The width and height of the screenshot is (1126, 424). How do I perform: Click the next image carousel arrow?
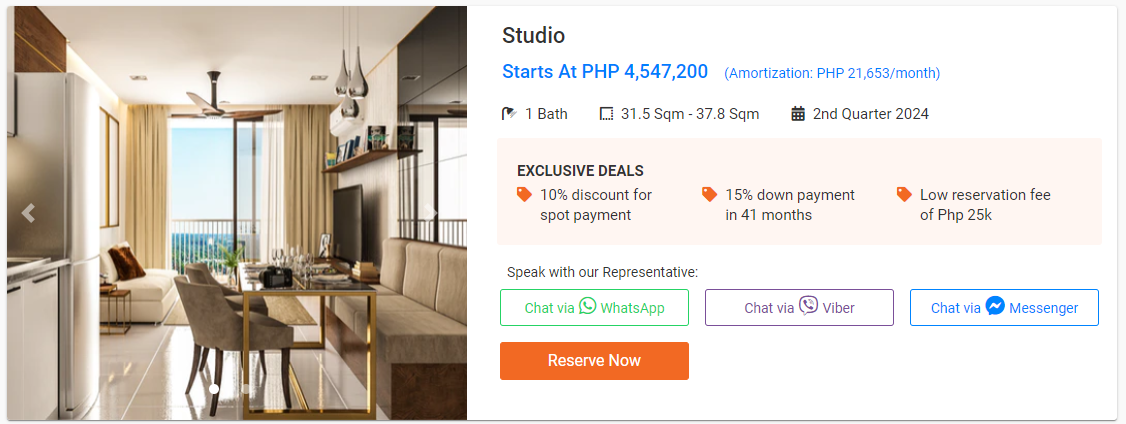(x=432, y=213)
